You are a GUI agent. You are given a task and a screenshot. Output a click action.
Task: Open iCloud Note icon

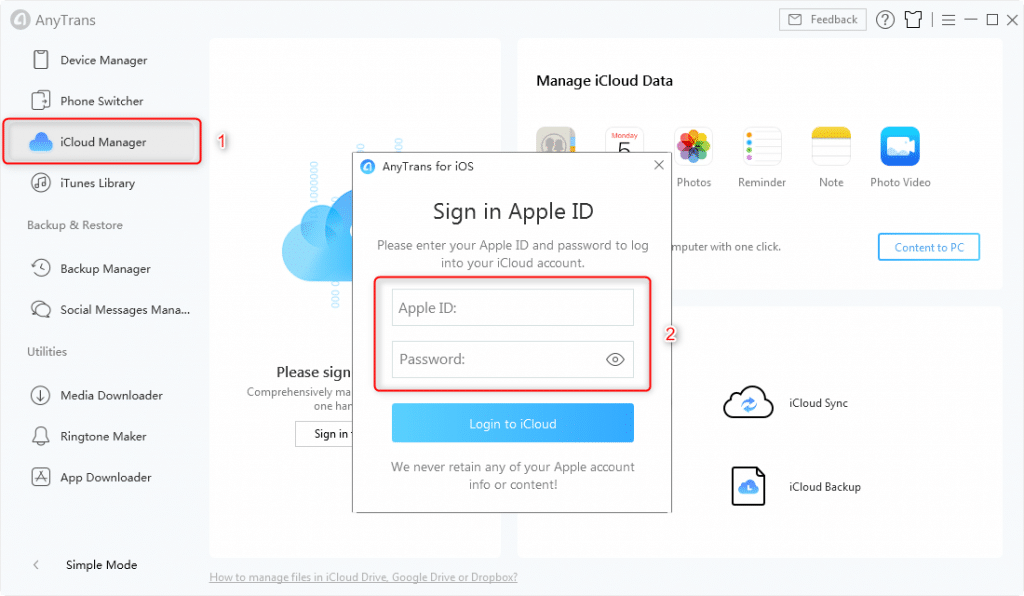[831, 146]
